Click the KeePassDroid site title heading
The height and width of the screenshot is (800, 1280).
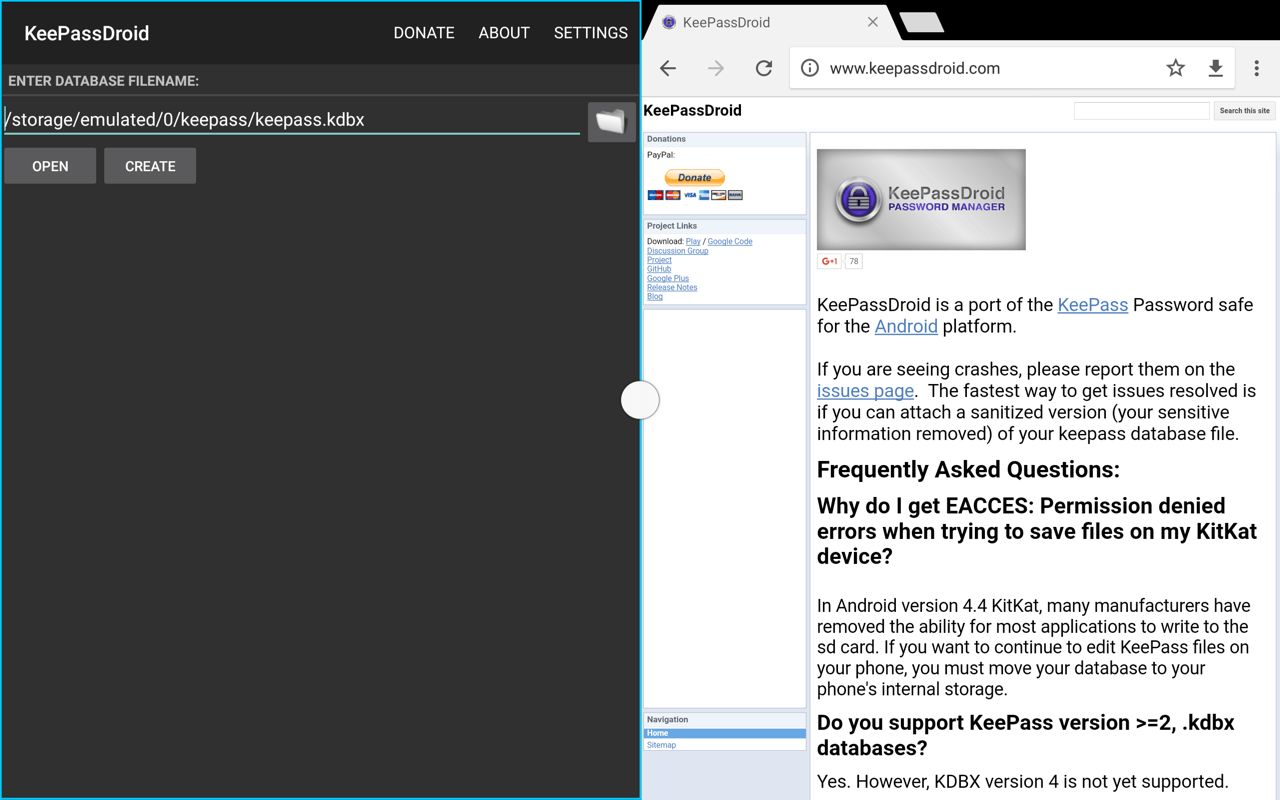pyautogui.click(x=692, y=110)
